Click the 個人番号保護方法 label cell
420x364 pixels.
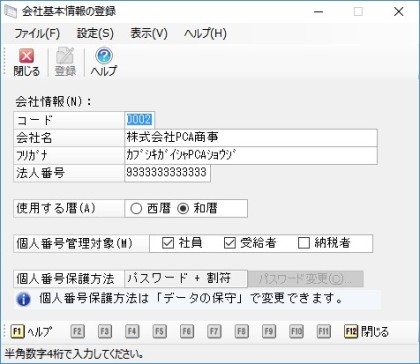69,279
